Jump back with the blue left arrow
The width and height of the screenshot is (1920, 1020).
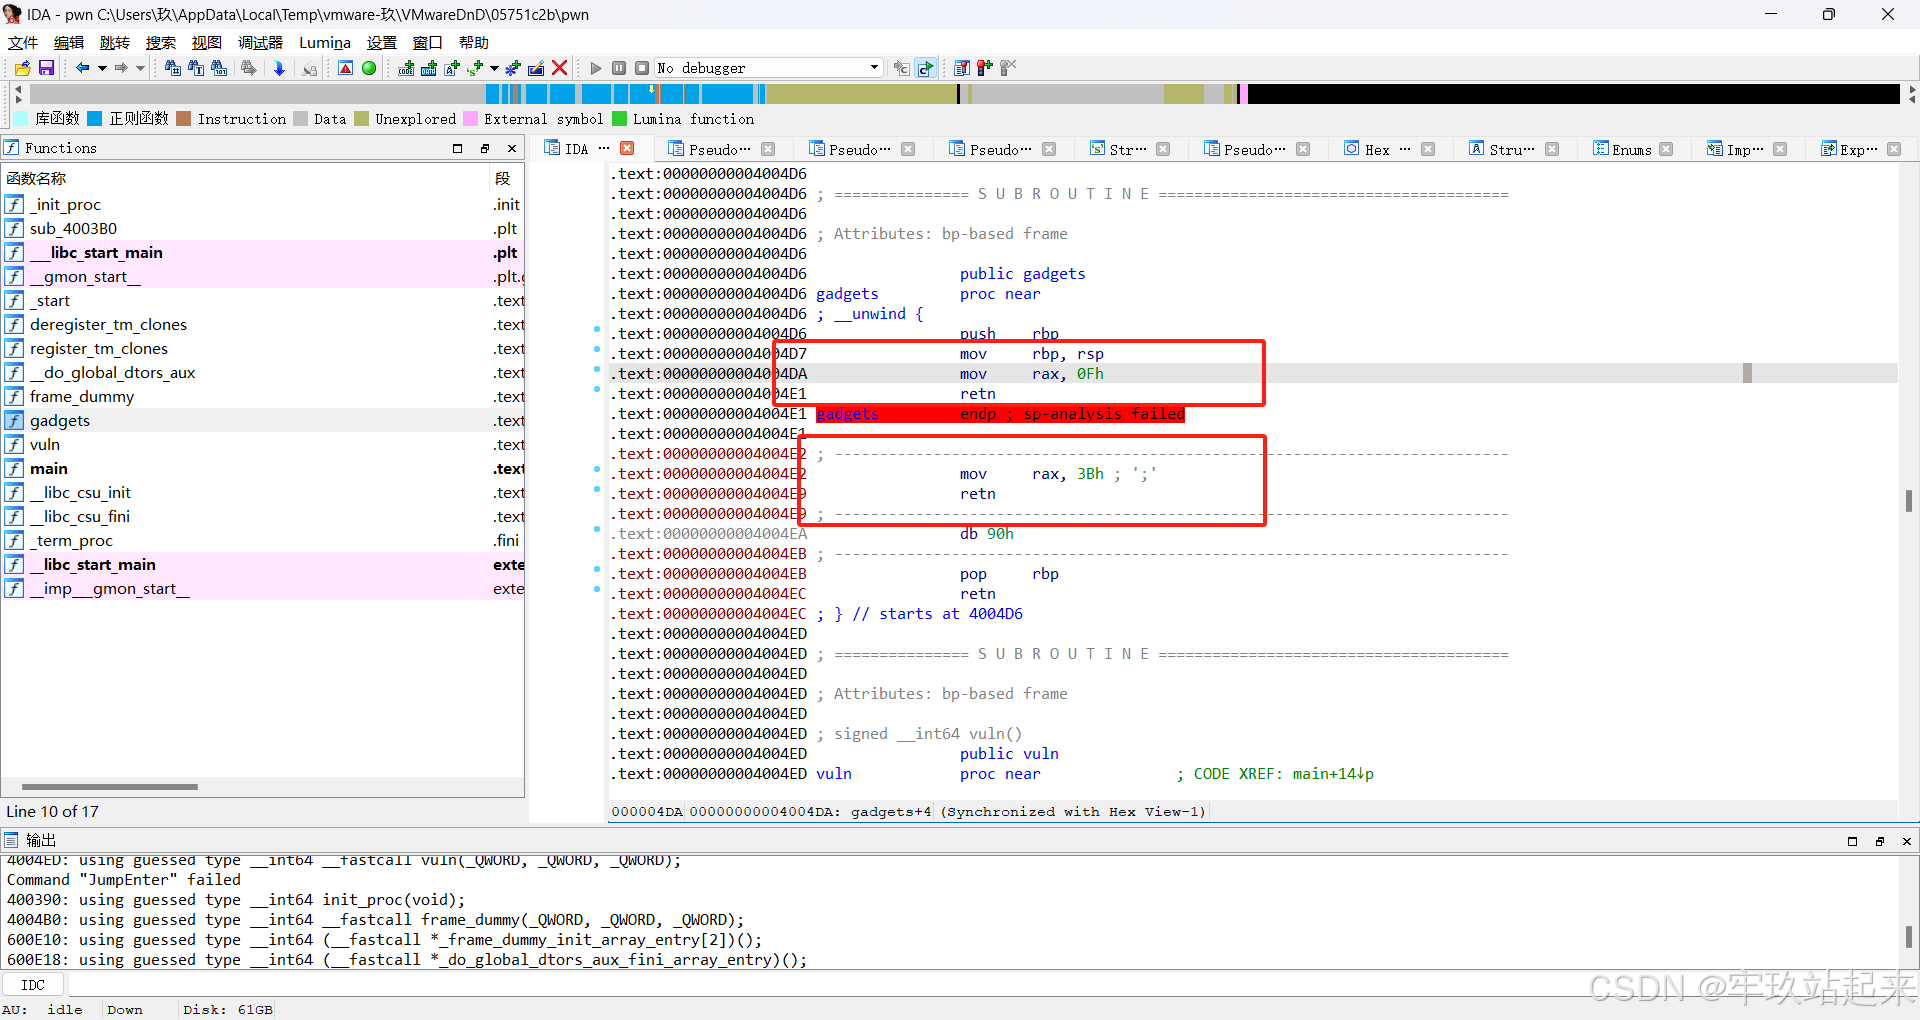82,68
